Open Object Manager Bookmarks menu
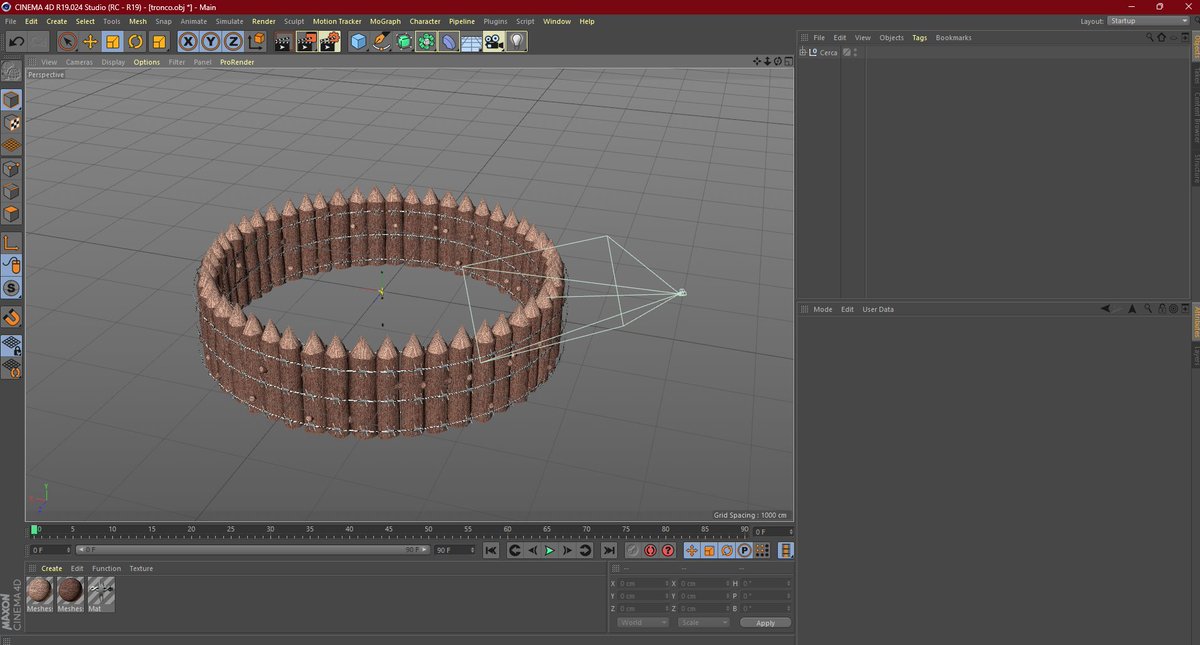This screenshot has height=645, width=1200. [953, 38]
